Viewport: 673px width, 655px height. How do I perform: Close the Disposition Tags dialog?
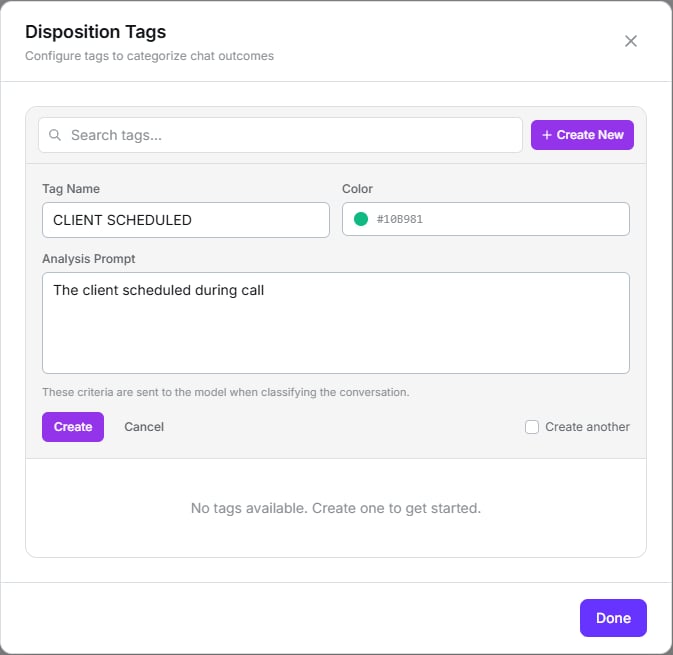631,41
